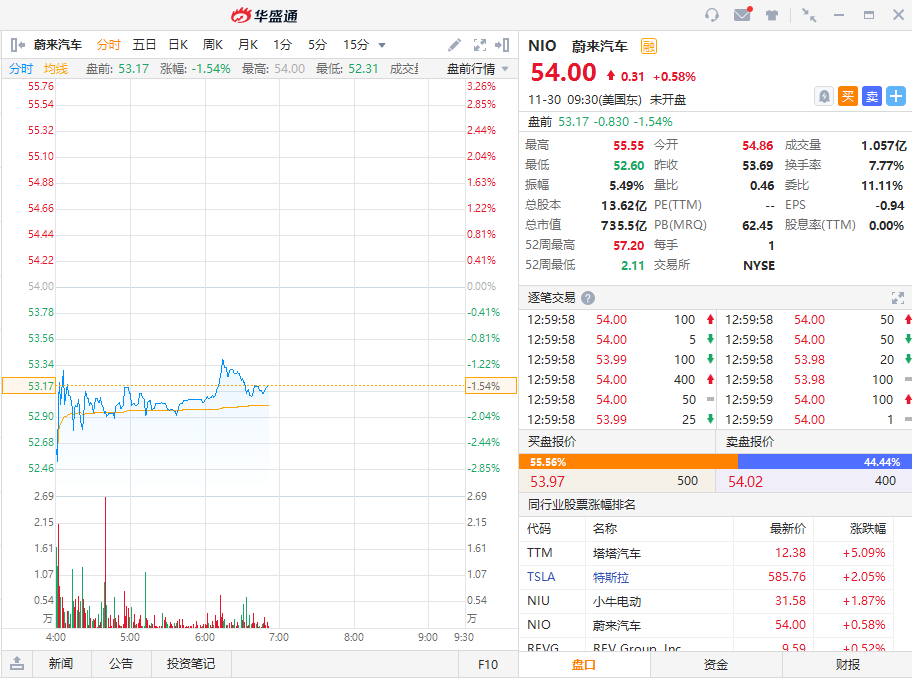Collapse left panel icon beside 蔚来汽车

click(17, 45)
